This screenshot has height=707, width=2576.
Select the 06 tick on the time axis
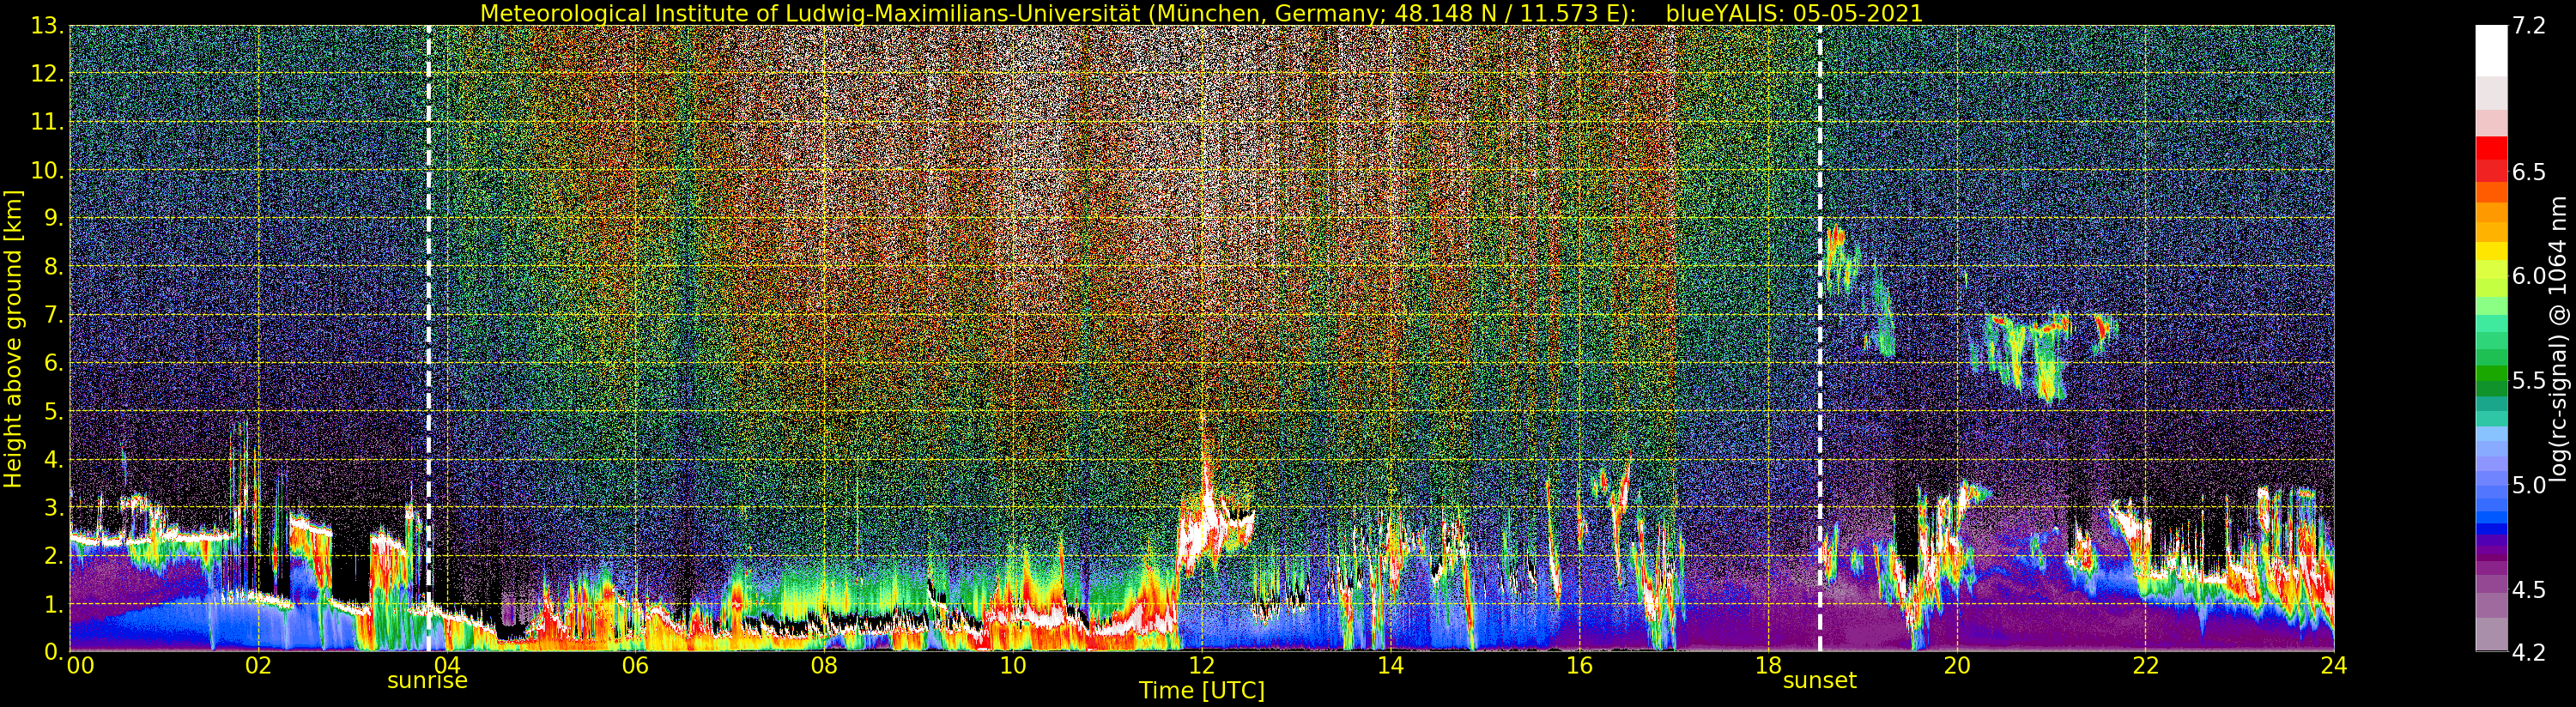click(635, 666)
